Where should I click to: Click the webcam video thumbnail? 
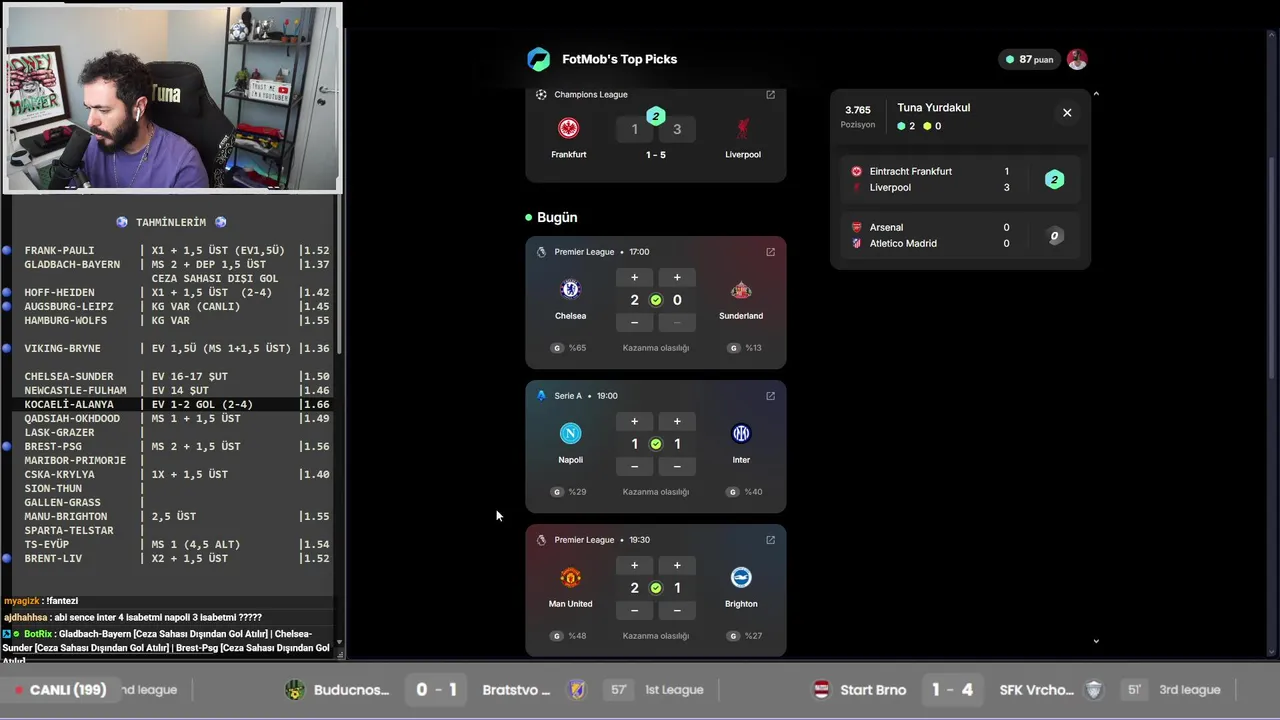(173, 98)
